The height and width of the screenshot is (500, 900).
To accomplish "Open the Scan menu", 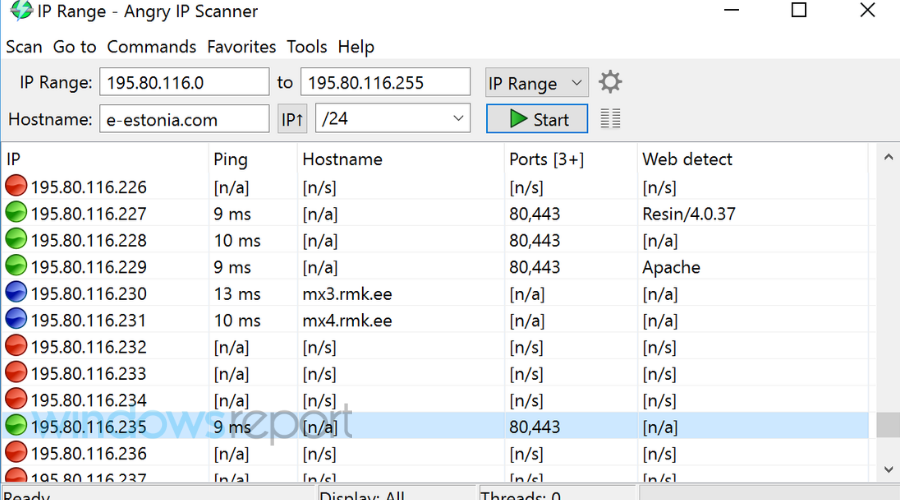I will tap(24, 47).
